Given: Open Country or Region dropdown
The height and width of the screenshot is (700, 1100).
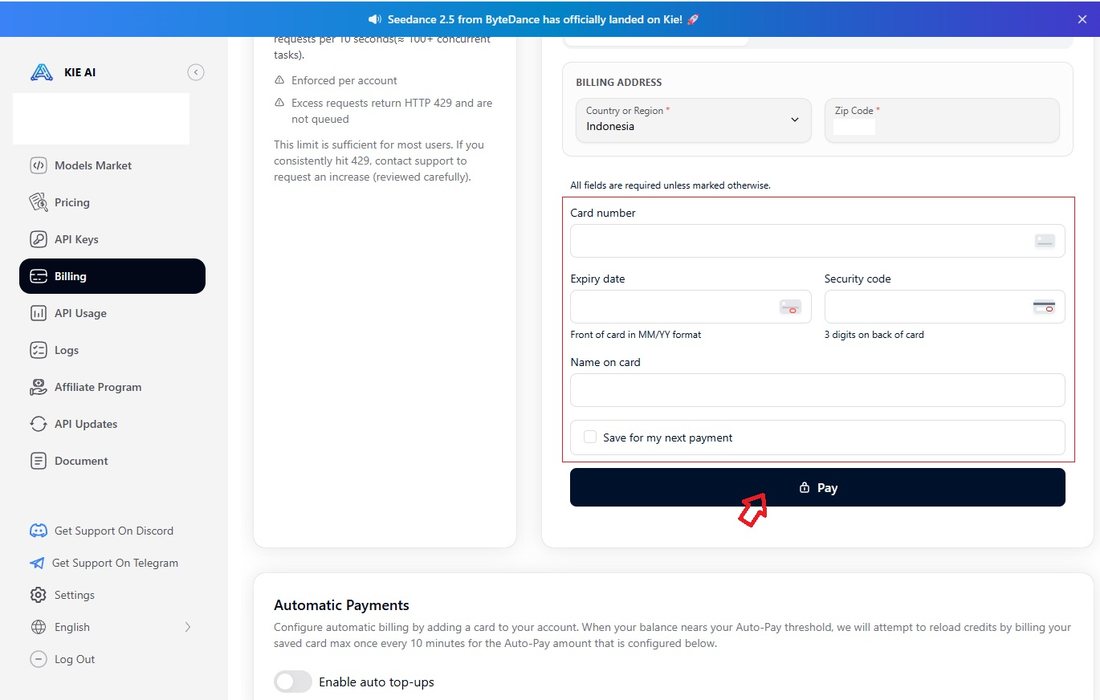Looking at the screenshot, I should point(693,120).
